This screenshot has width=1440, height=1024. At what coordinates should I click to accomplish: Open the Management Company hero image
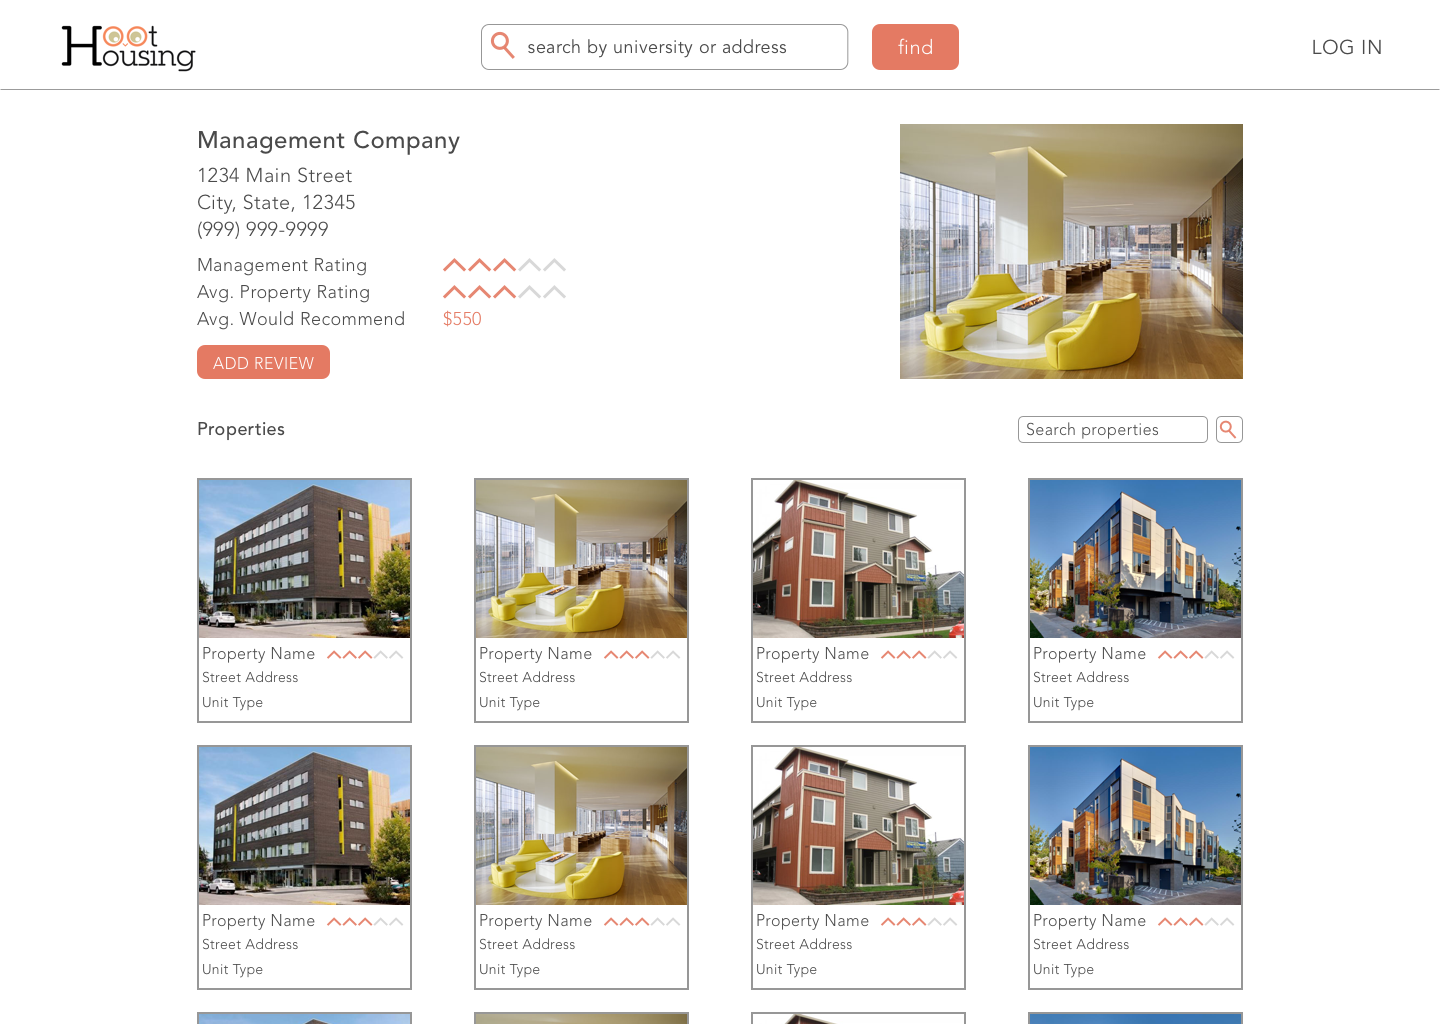point(1071,251)
